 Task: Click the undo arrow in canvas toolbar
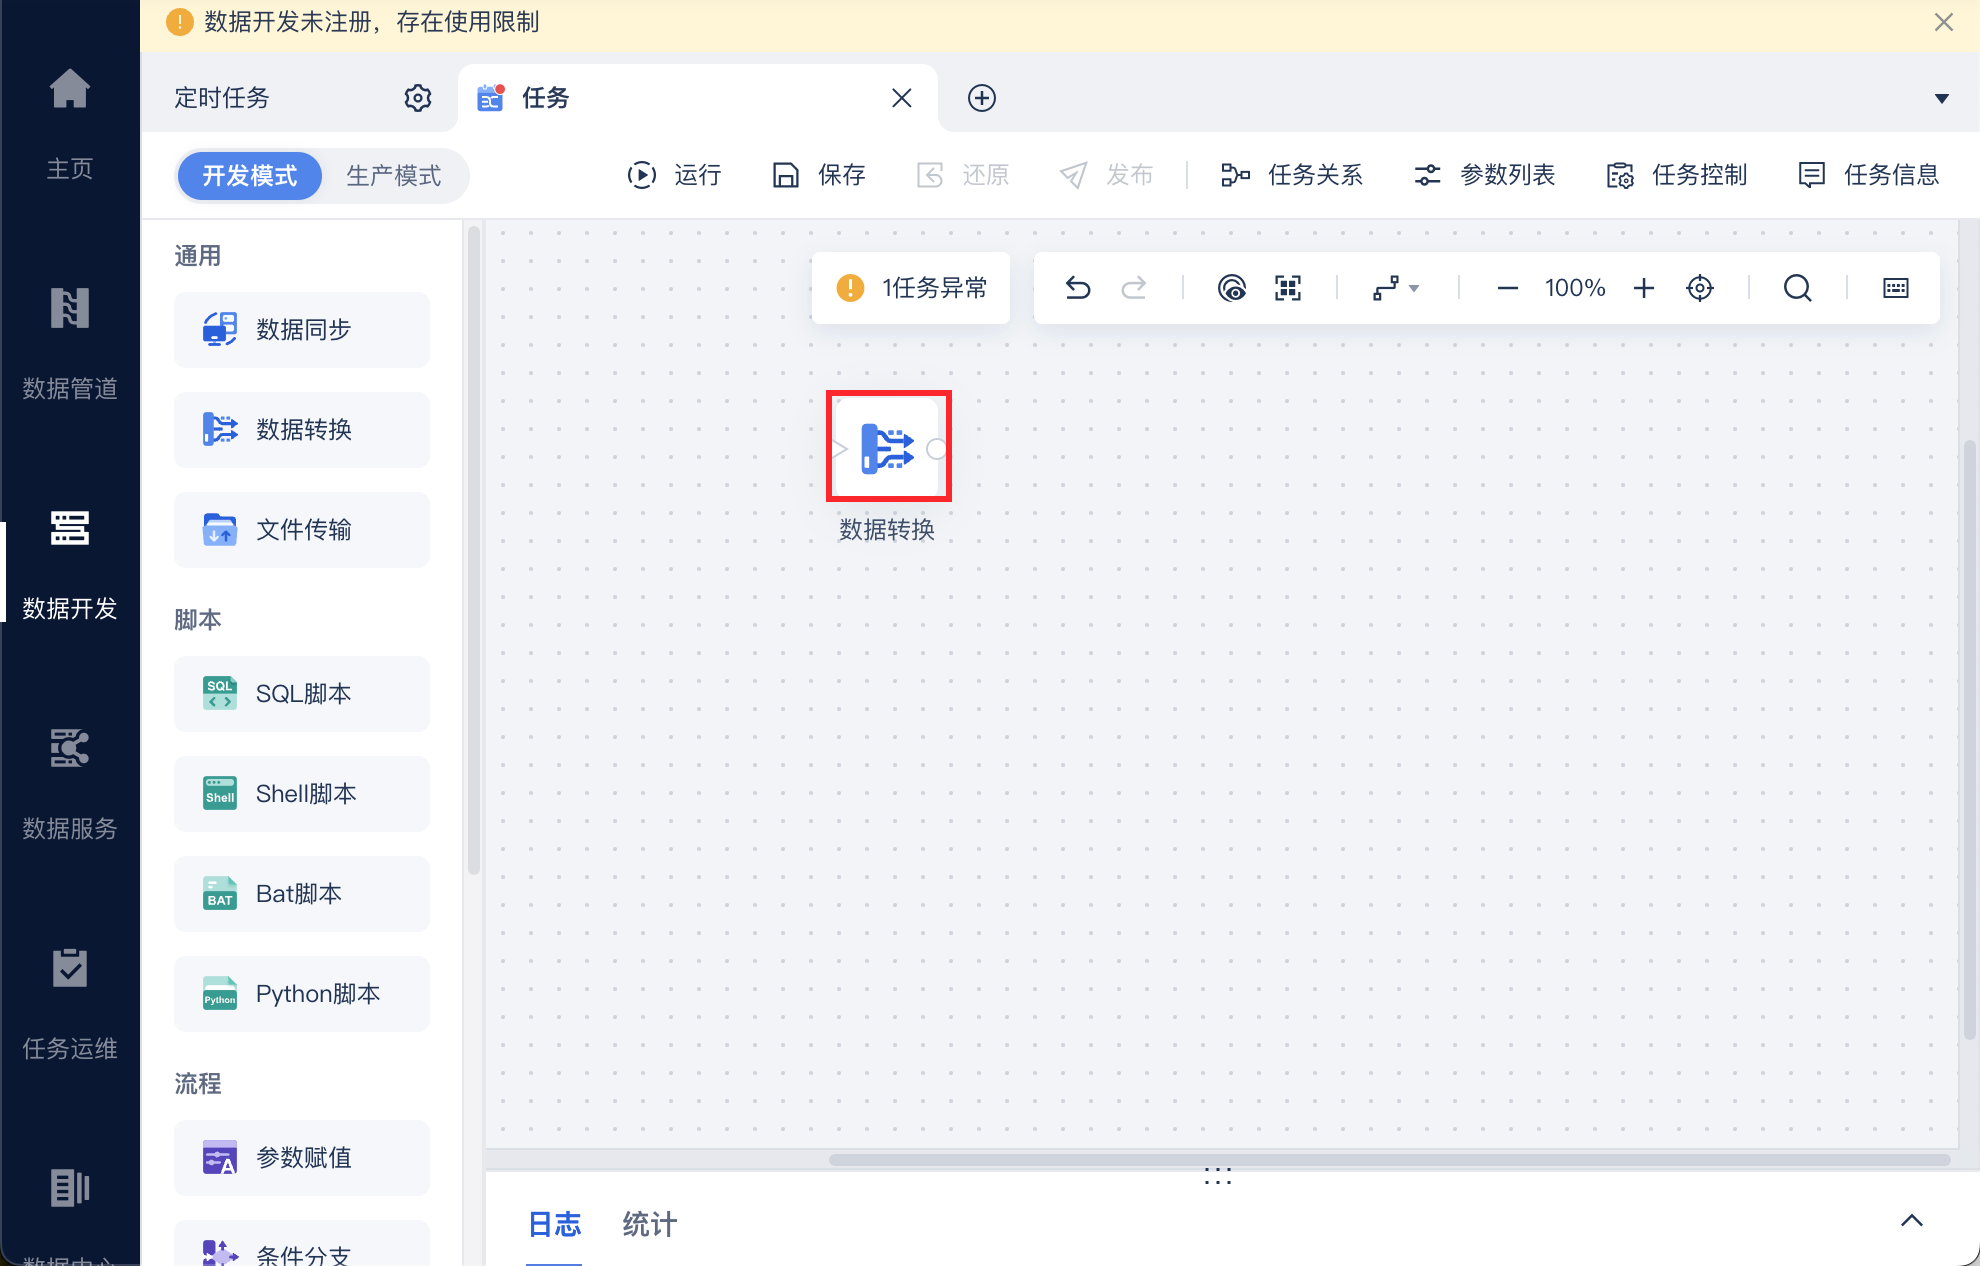pyautogui.click(x=1077, y=288)
